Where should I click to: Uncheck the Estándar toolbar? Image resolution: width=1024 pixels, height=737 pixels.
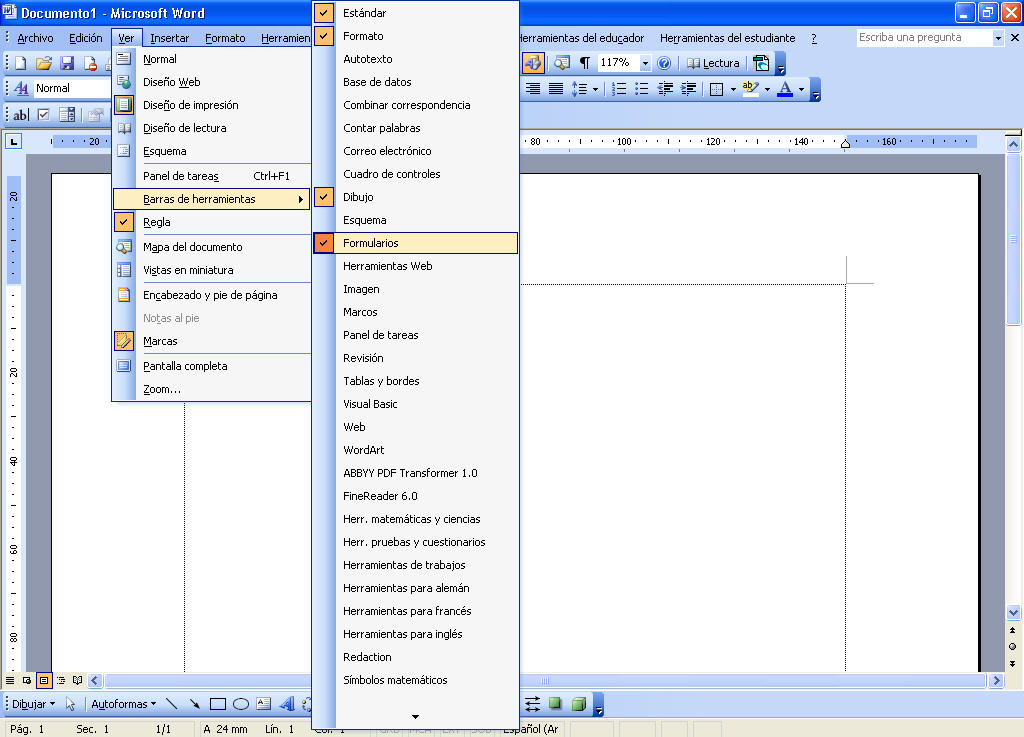coord(415,13)
